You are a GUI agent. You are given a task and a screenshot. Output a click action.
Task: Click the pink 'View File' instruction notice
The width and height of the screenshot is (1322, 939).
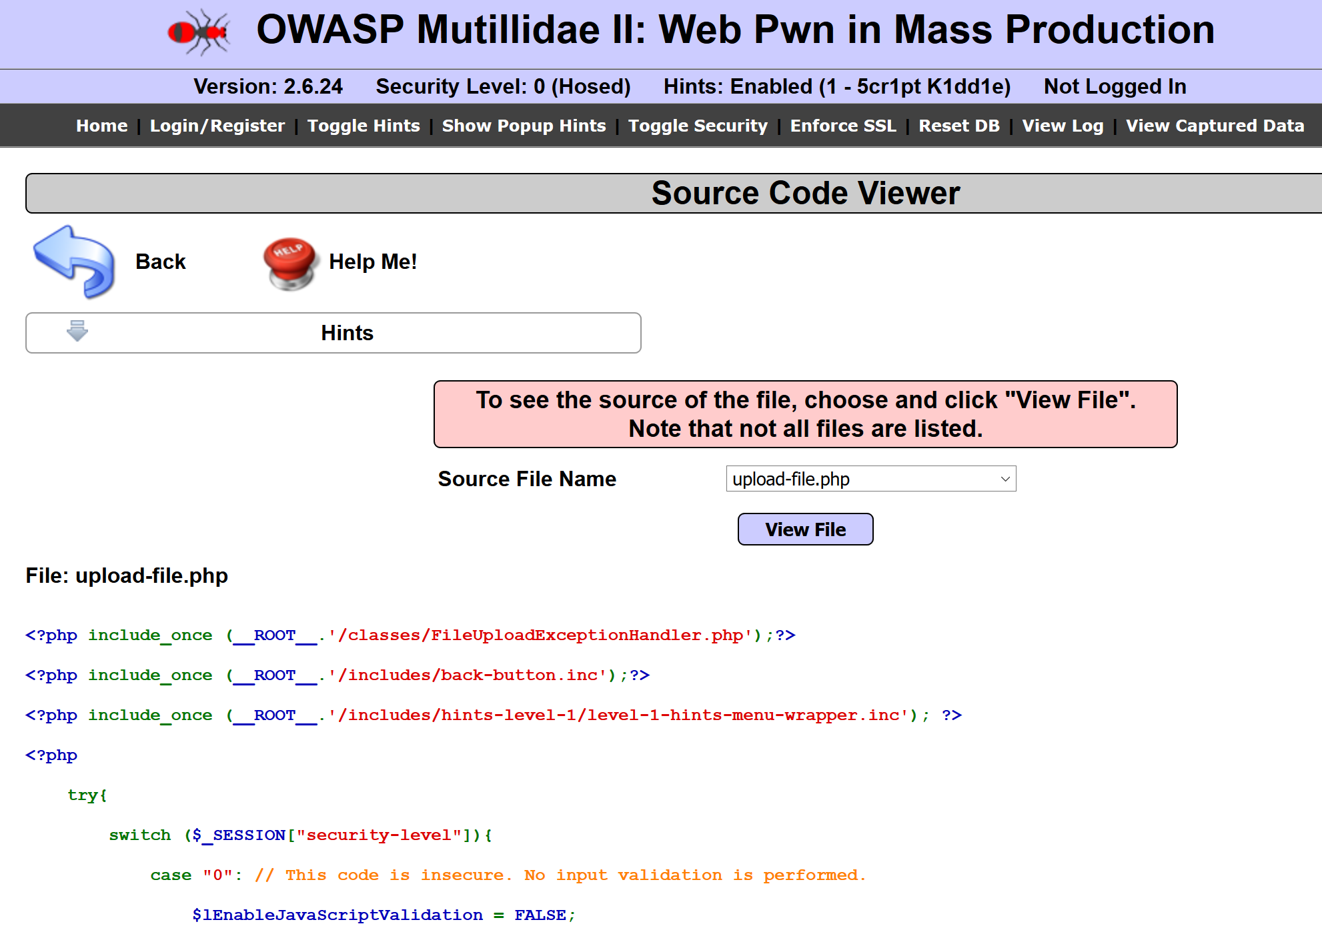(805, 414)
